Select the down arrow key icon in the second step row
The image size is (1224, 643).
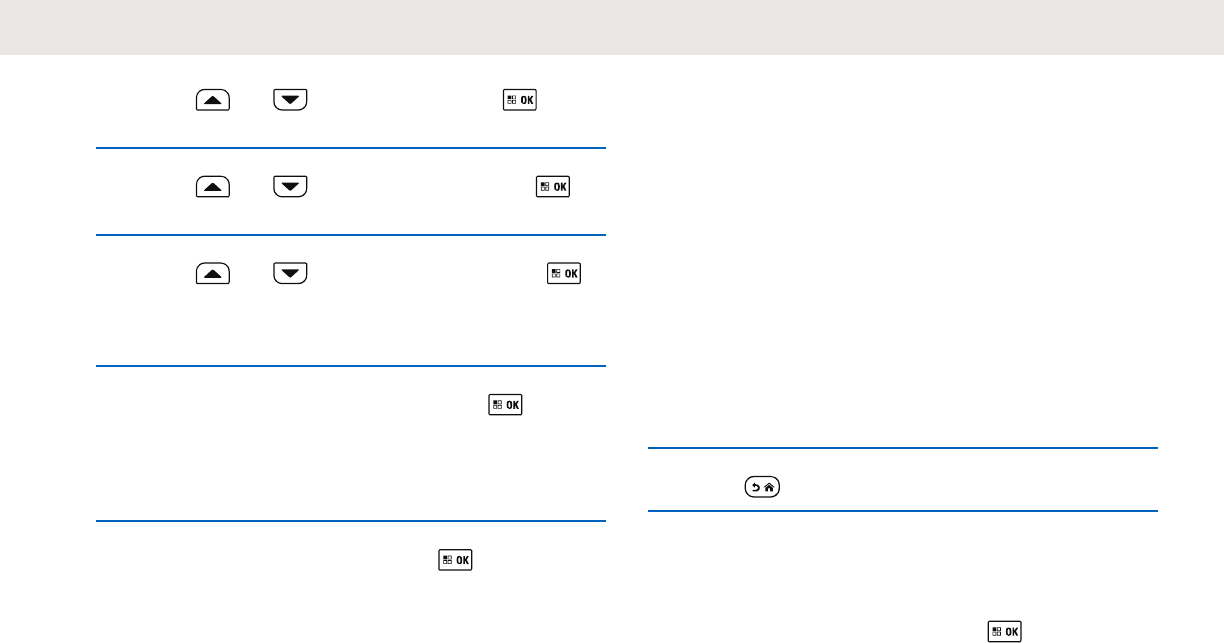[290, 186]
